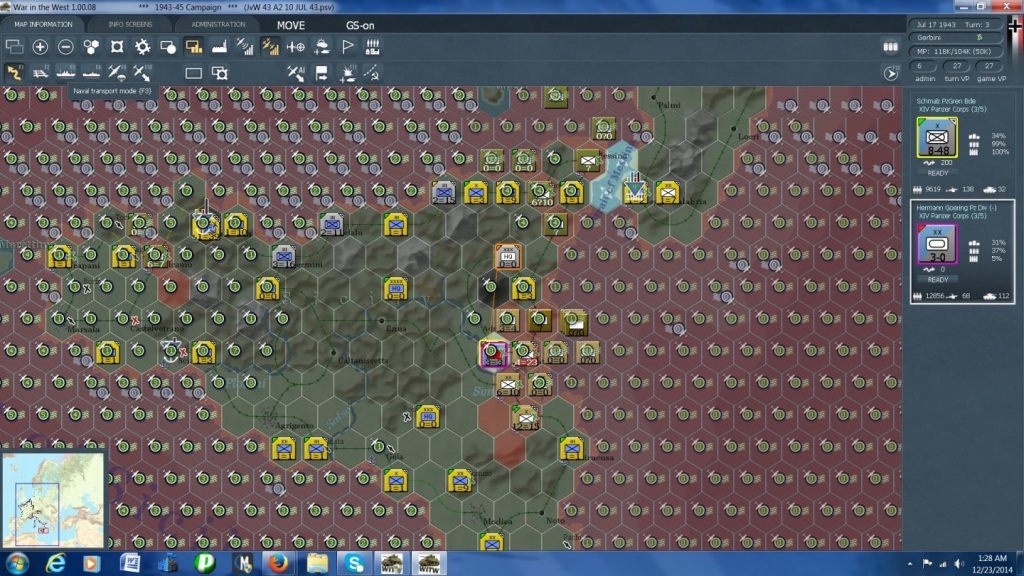Click the three-bars icon near top right
The height and width of the screenshot is (576, 1024).
pyautogui.click(x=890, y=46)
